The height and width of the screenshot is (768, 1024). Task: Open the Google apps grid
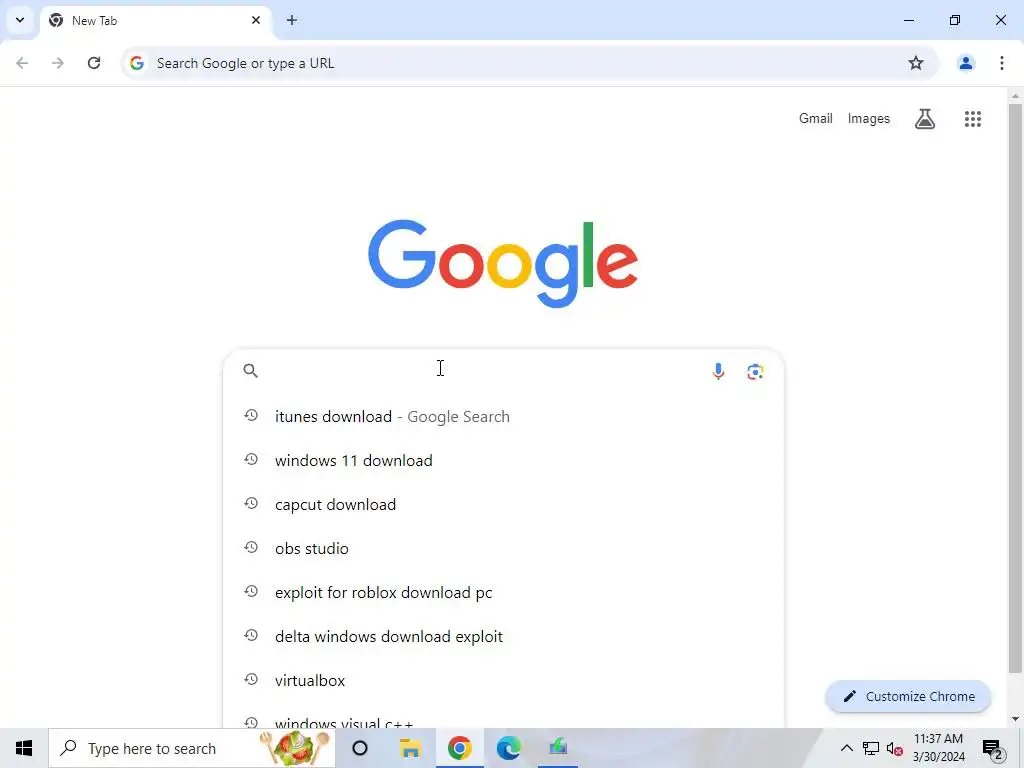(x=972, y=119)
